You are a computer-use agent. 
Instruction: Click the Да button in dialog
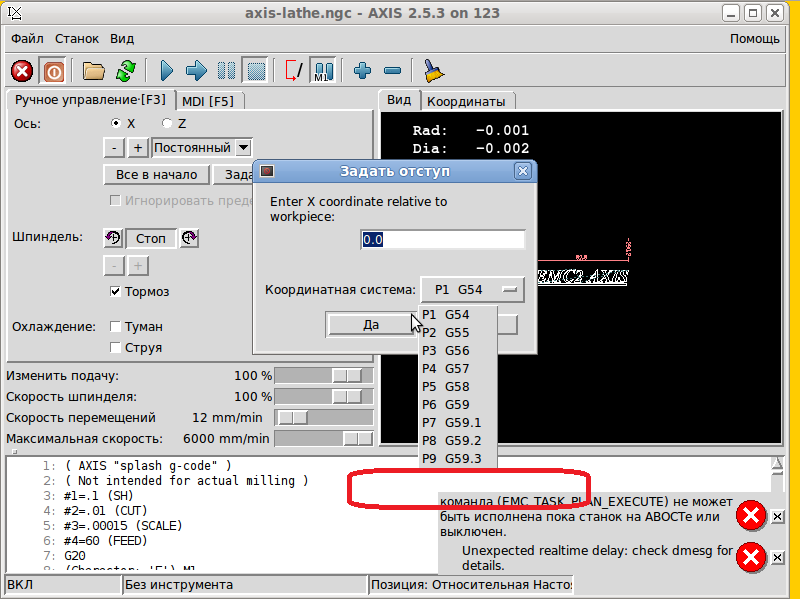pyautogui.click(x=371, y=325)
